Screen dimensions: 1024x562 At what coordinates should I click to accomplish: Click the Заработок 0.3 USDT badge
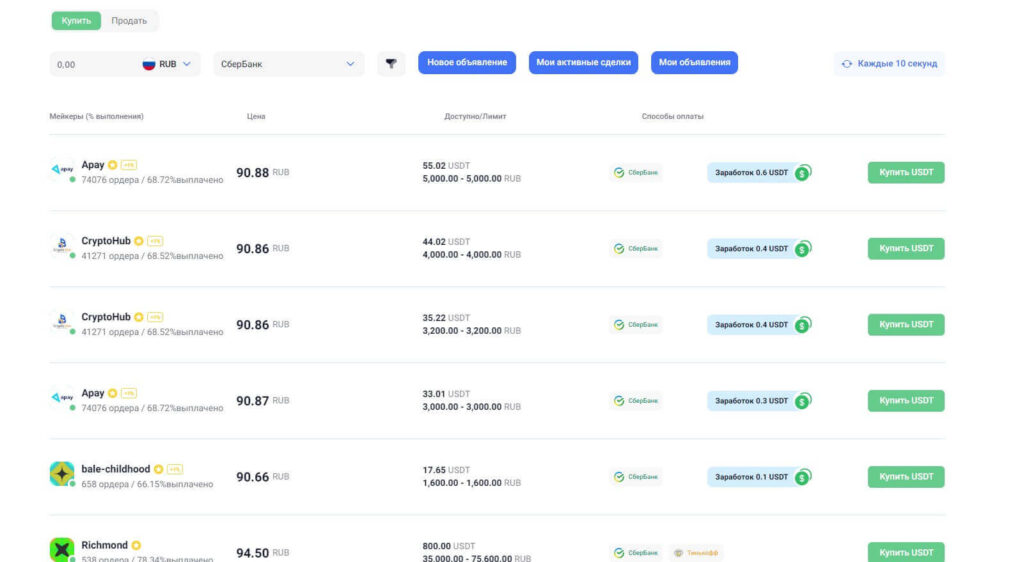(x=760, y=401)
